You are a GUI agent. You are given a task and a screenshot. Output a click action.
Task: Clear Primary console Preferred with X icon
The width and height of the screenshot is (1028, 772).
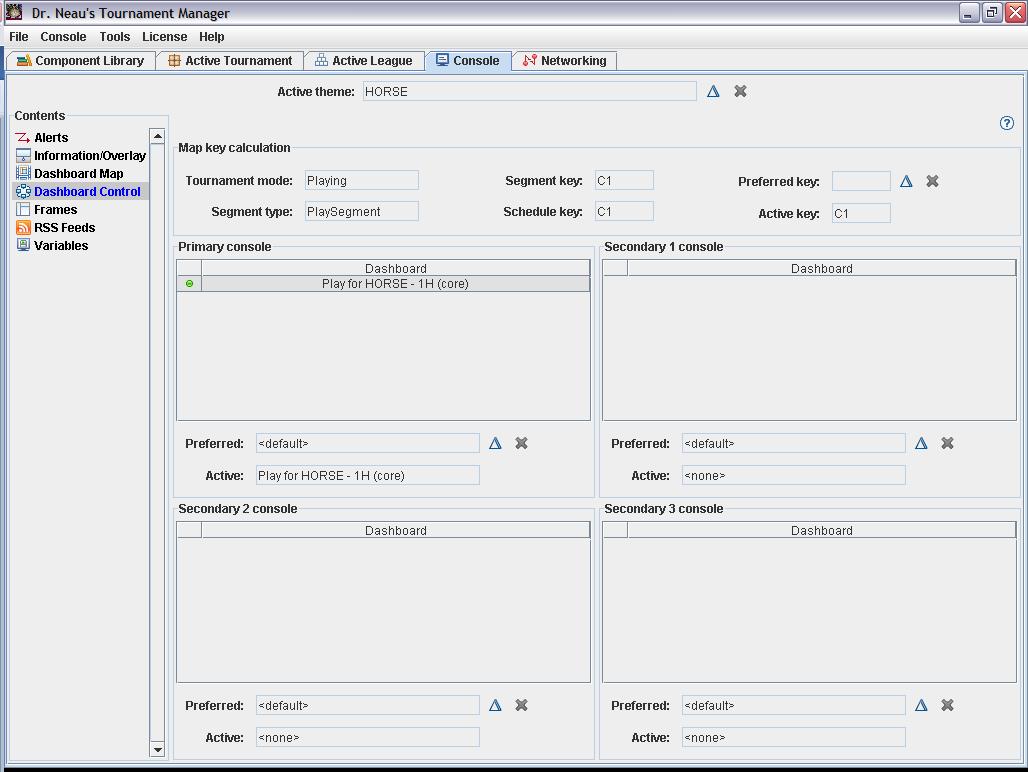[x=521, y=443]
